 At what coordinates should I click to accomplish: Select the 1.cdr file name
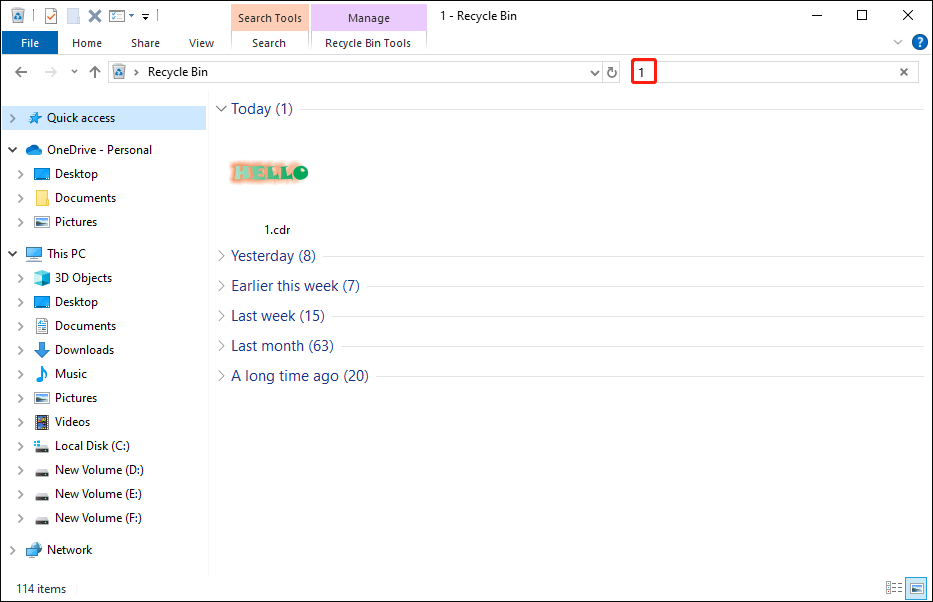coord(277,230)
